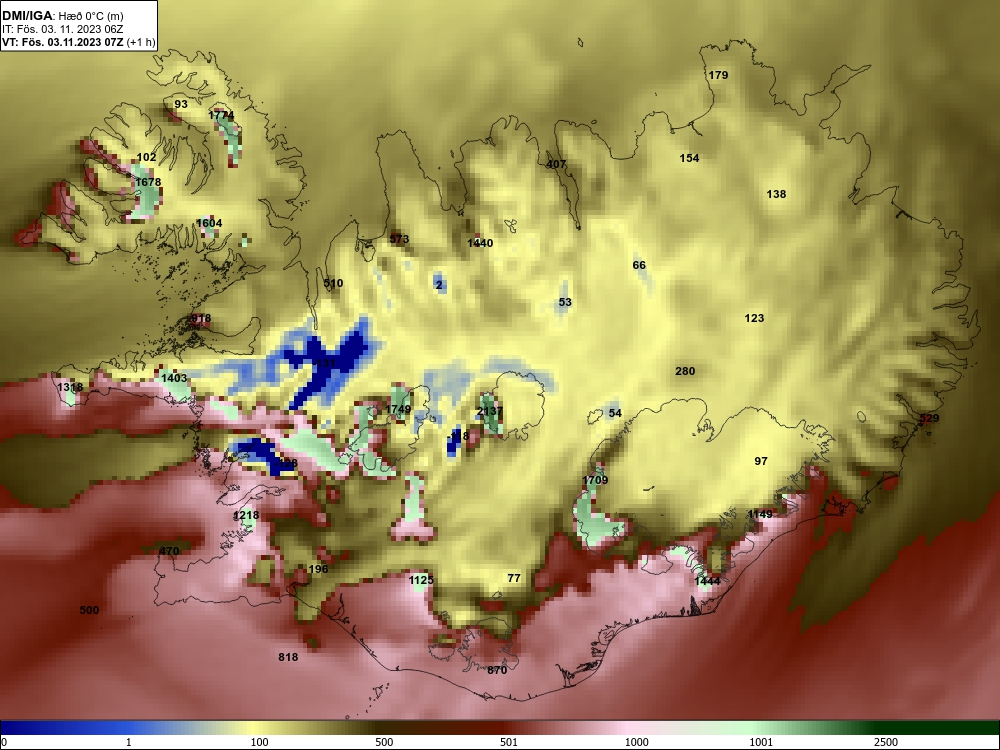
Task: Select the 1604 map value
Action: (x=209, y=223)
